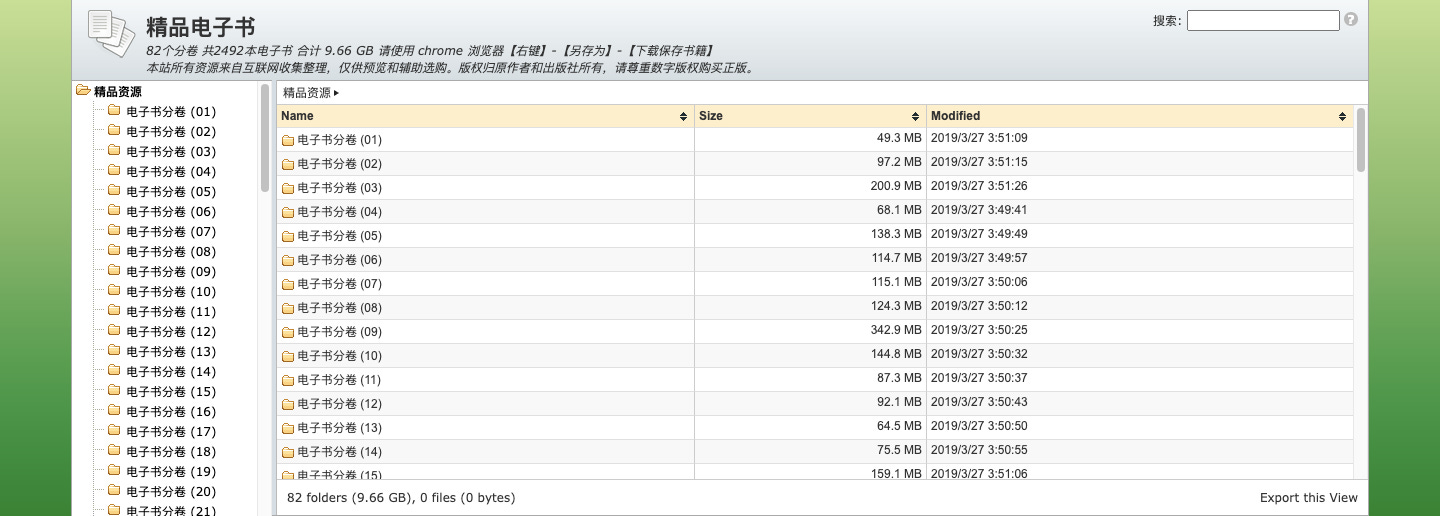Screen dimensions: 1440x516
Task: Select the 精品资源 root label in tree
Action: click(x=118, y=92)
